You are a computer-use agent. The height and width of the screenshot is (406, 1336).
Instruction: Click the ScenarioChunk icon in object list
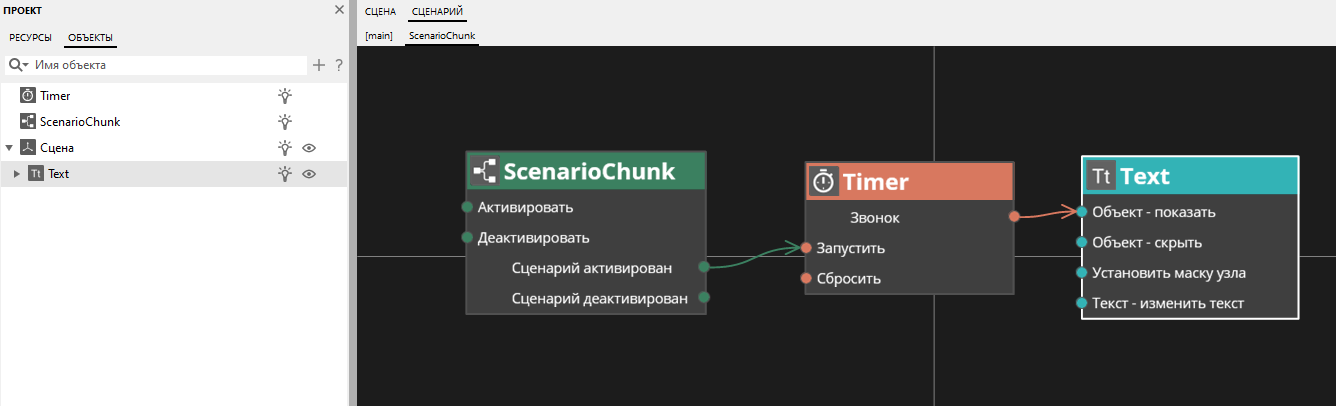pos(28,122)
